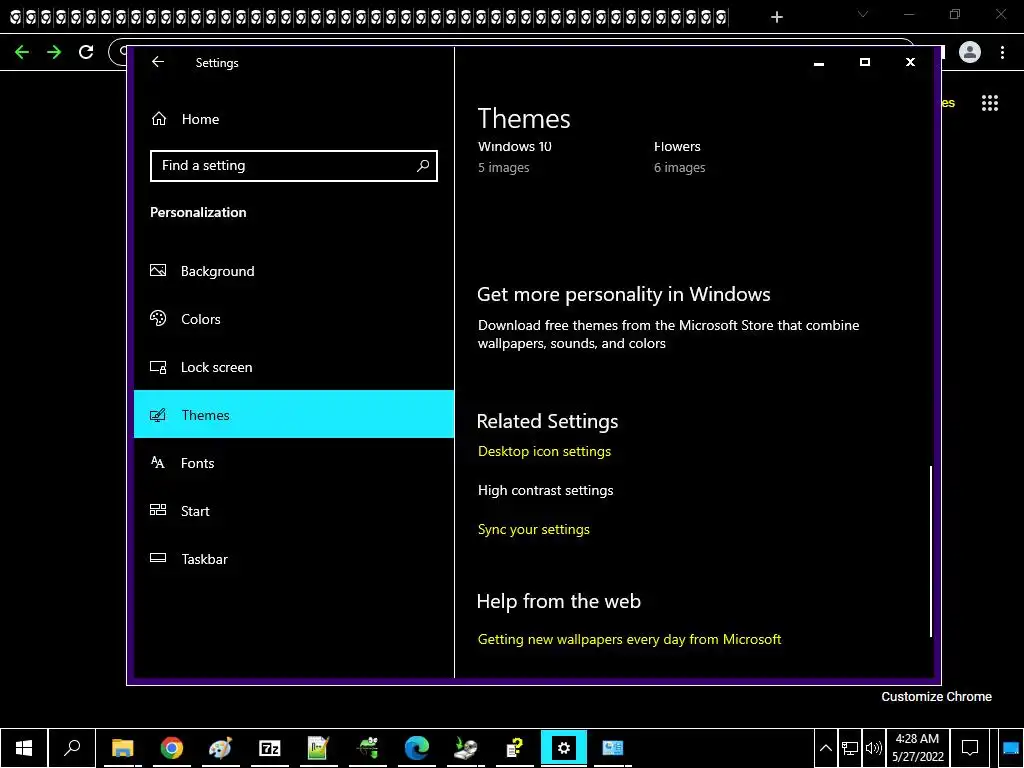Open 7-Zip from taskbar
The height and width of the screenshot is (768, 1024).
click(269, 748)
